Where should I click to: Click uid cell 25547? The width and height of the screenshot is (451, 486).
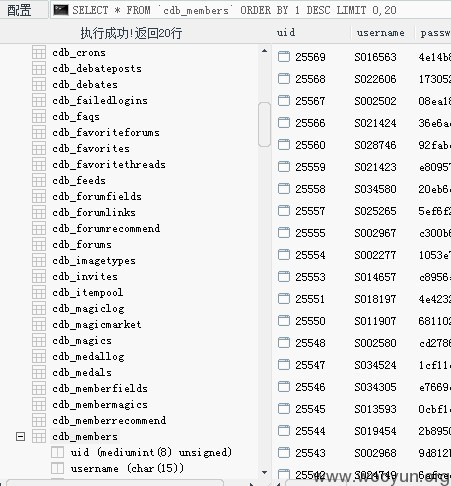tap(310, 365)
